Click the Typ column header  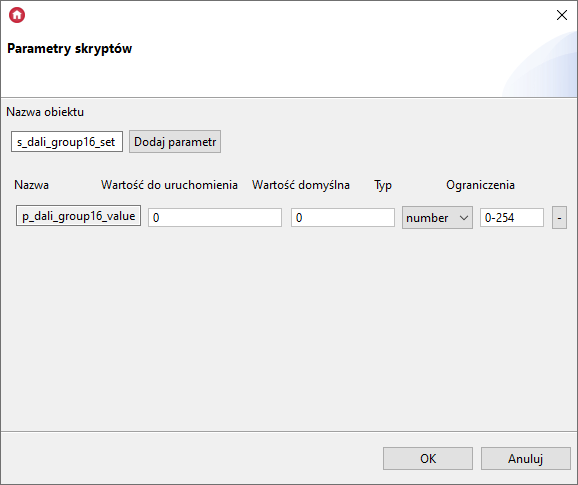click(x=383, y=185)
